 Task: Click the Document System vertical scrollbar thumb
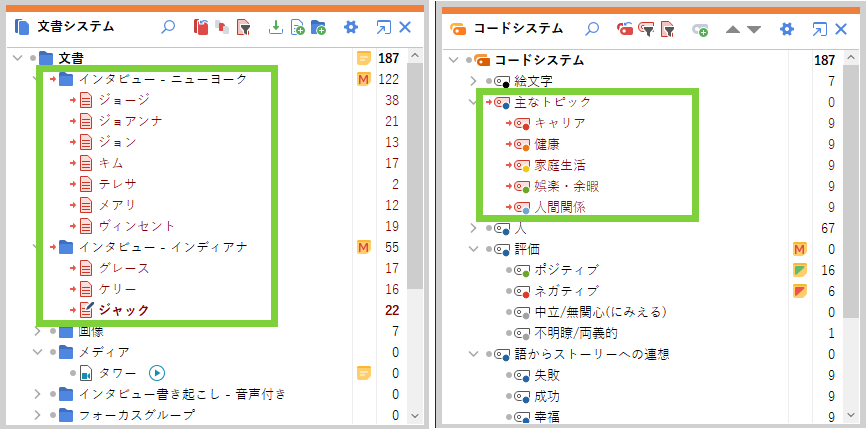tap(415, 175)
